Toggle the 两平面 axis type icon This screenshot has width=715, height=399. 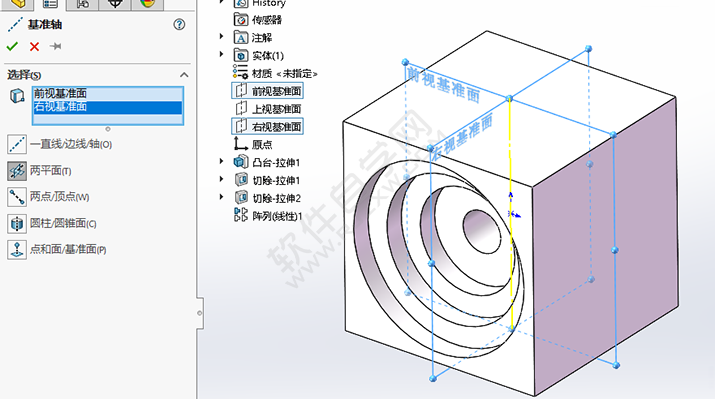point(17,171)
